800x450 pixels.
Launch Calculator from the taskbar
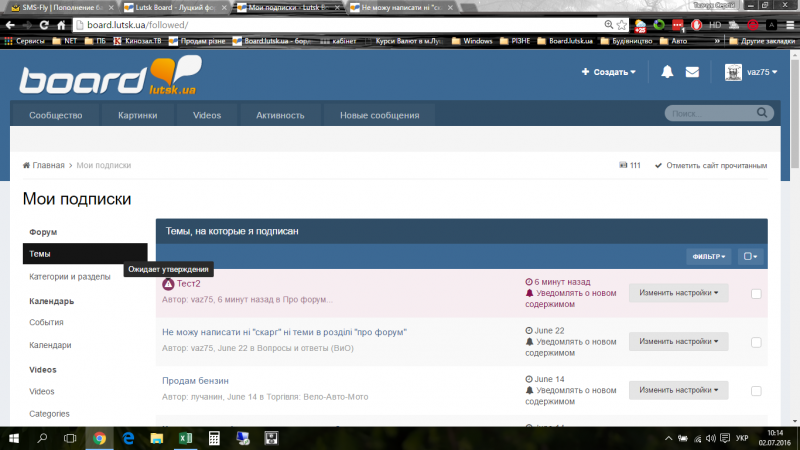point(214,438)
